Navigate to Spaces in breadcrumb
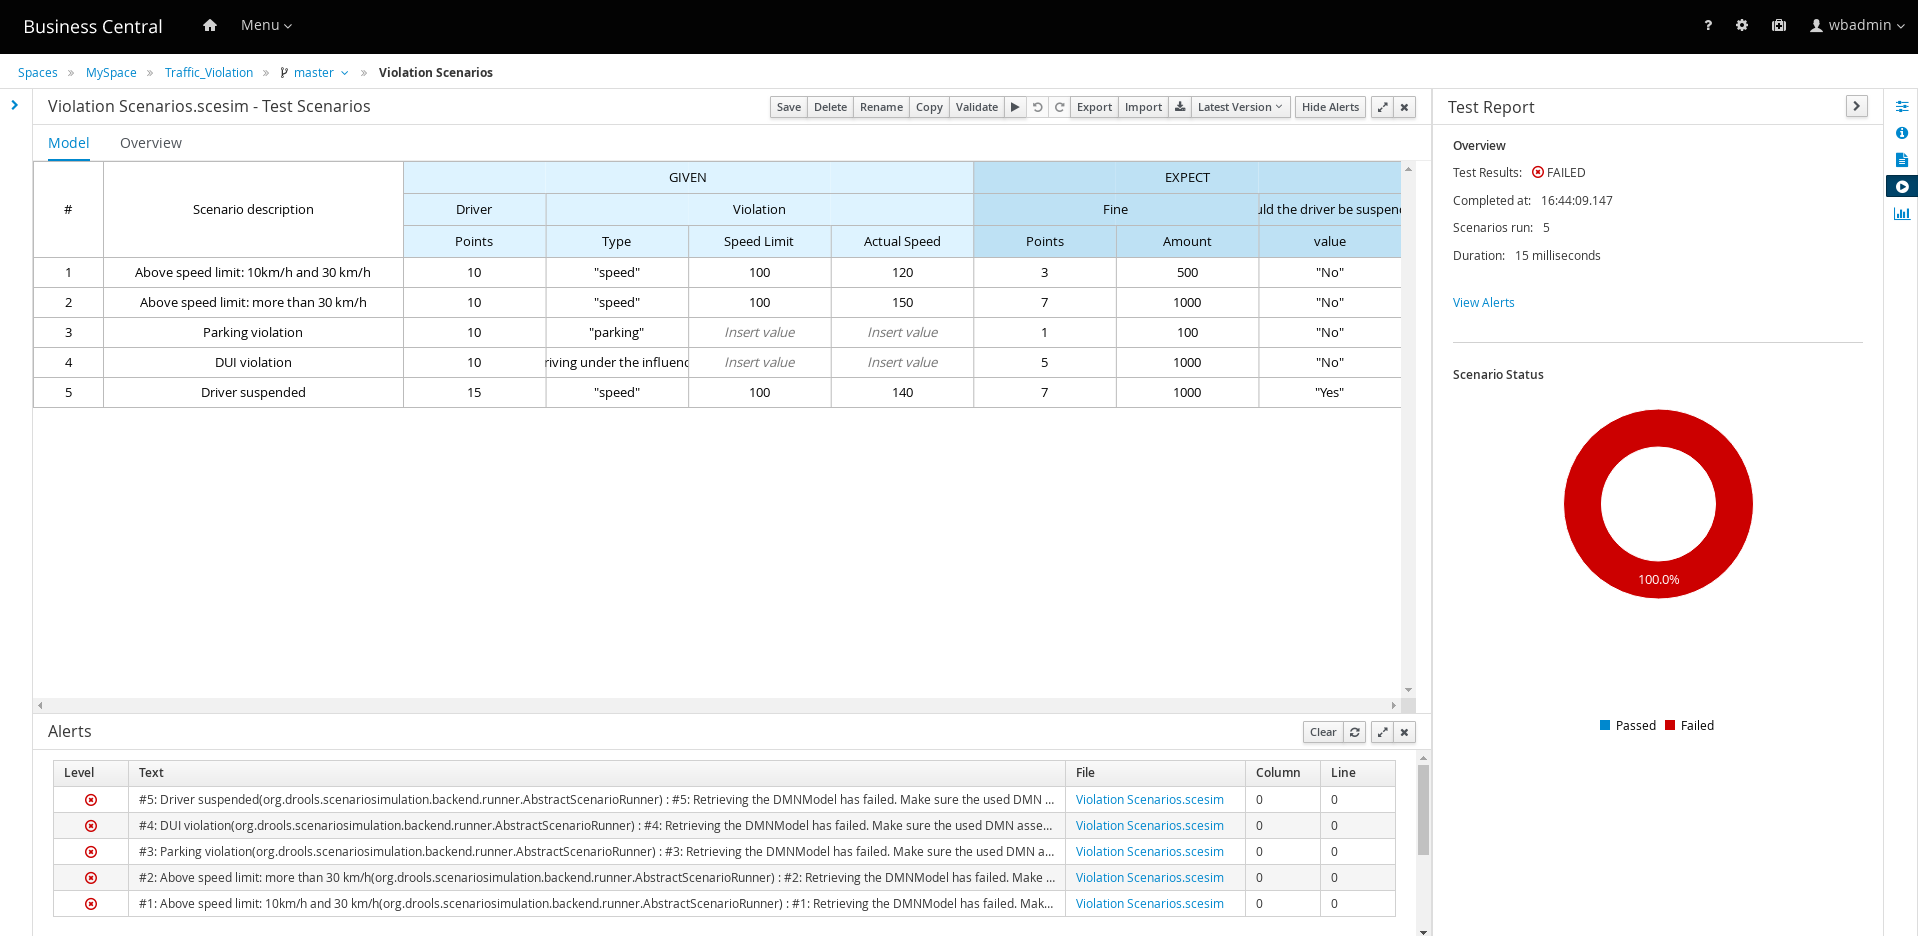The width and height of the screenshot is (1918, 936). (38, 73)
